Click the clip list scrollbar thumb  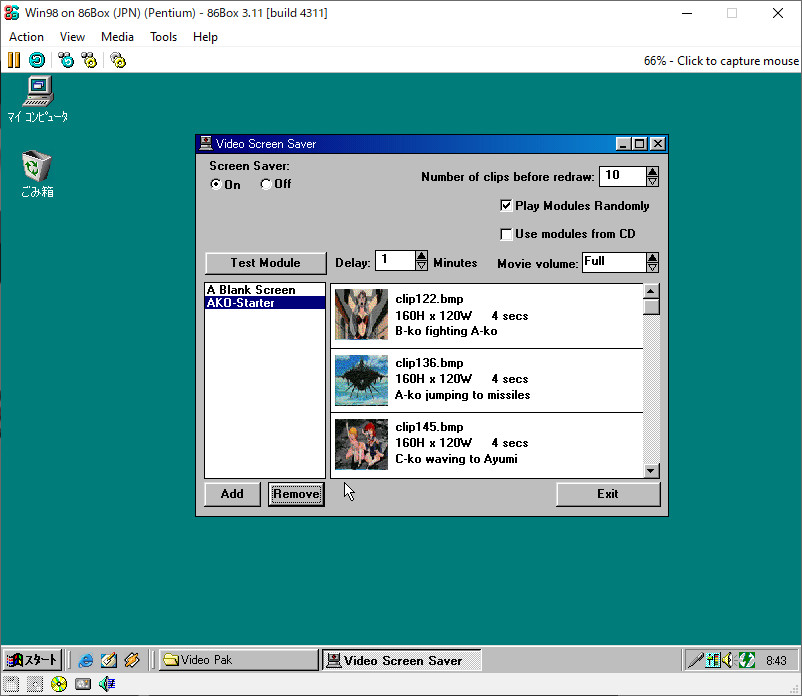coord(651,307)
